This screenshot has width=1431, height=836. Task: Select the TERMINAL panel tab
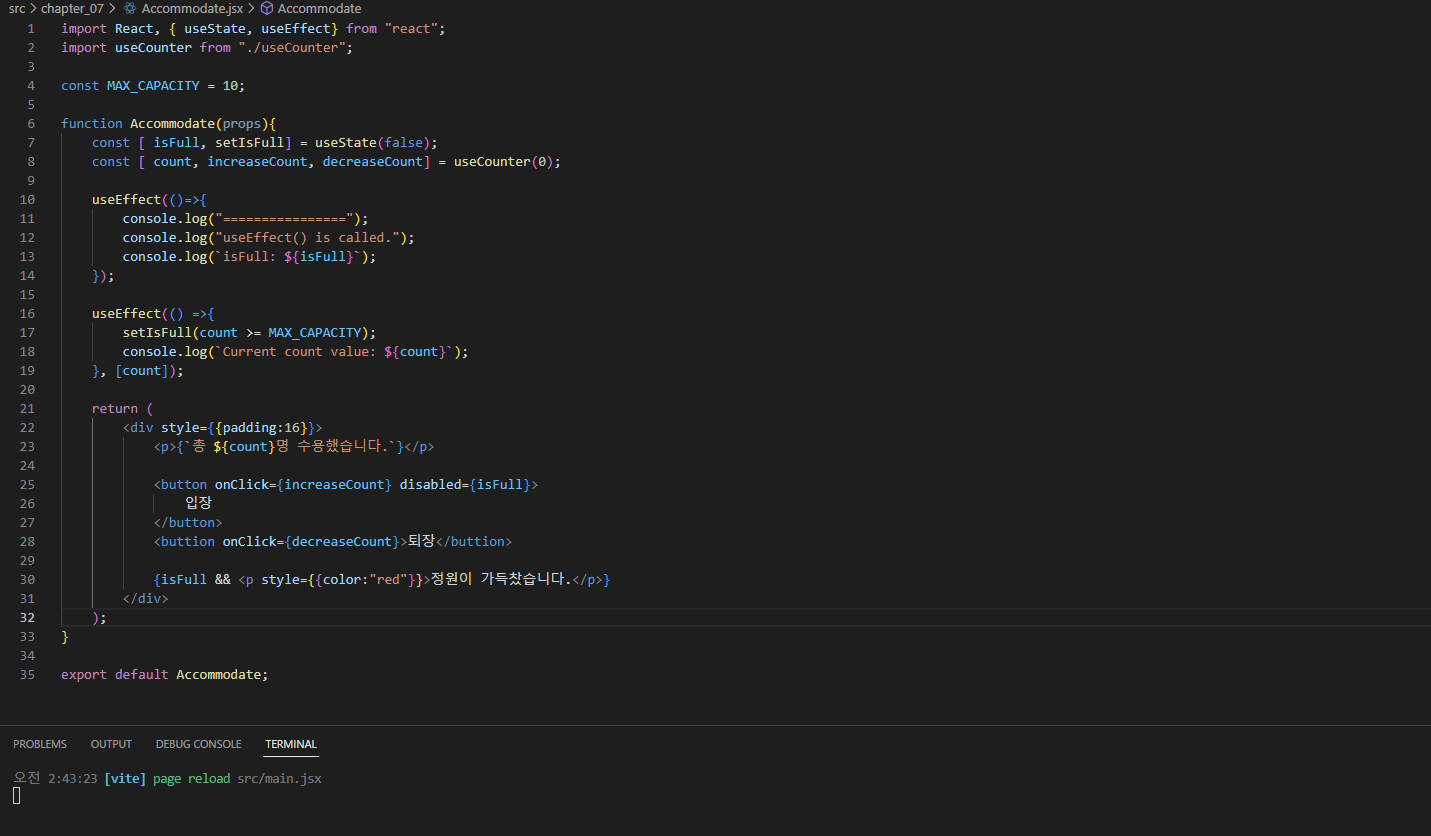point(291,744)
